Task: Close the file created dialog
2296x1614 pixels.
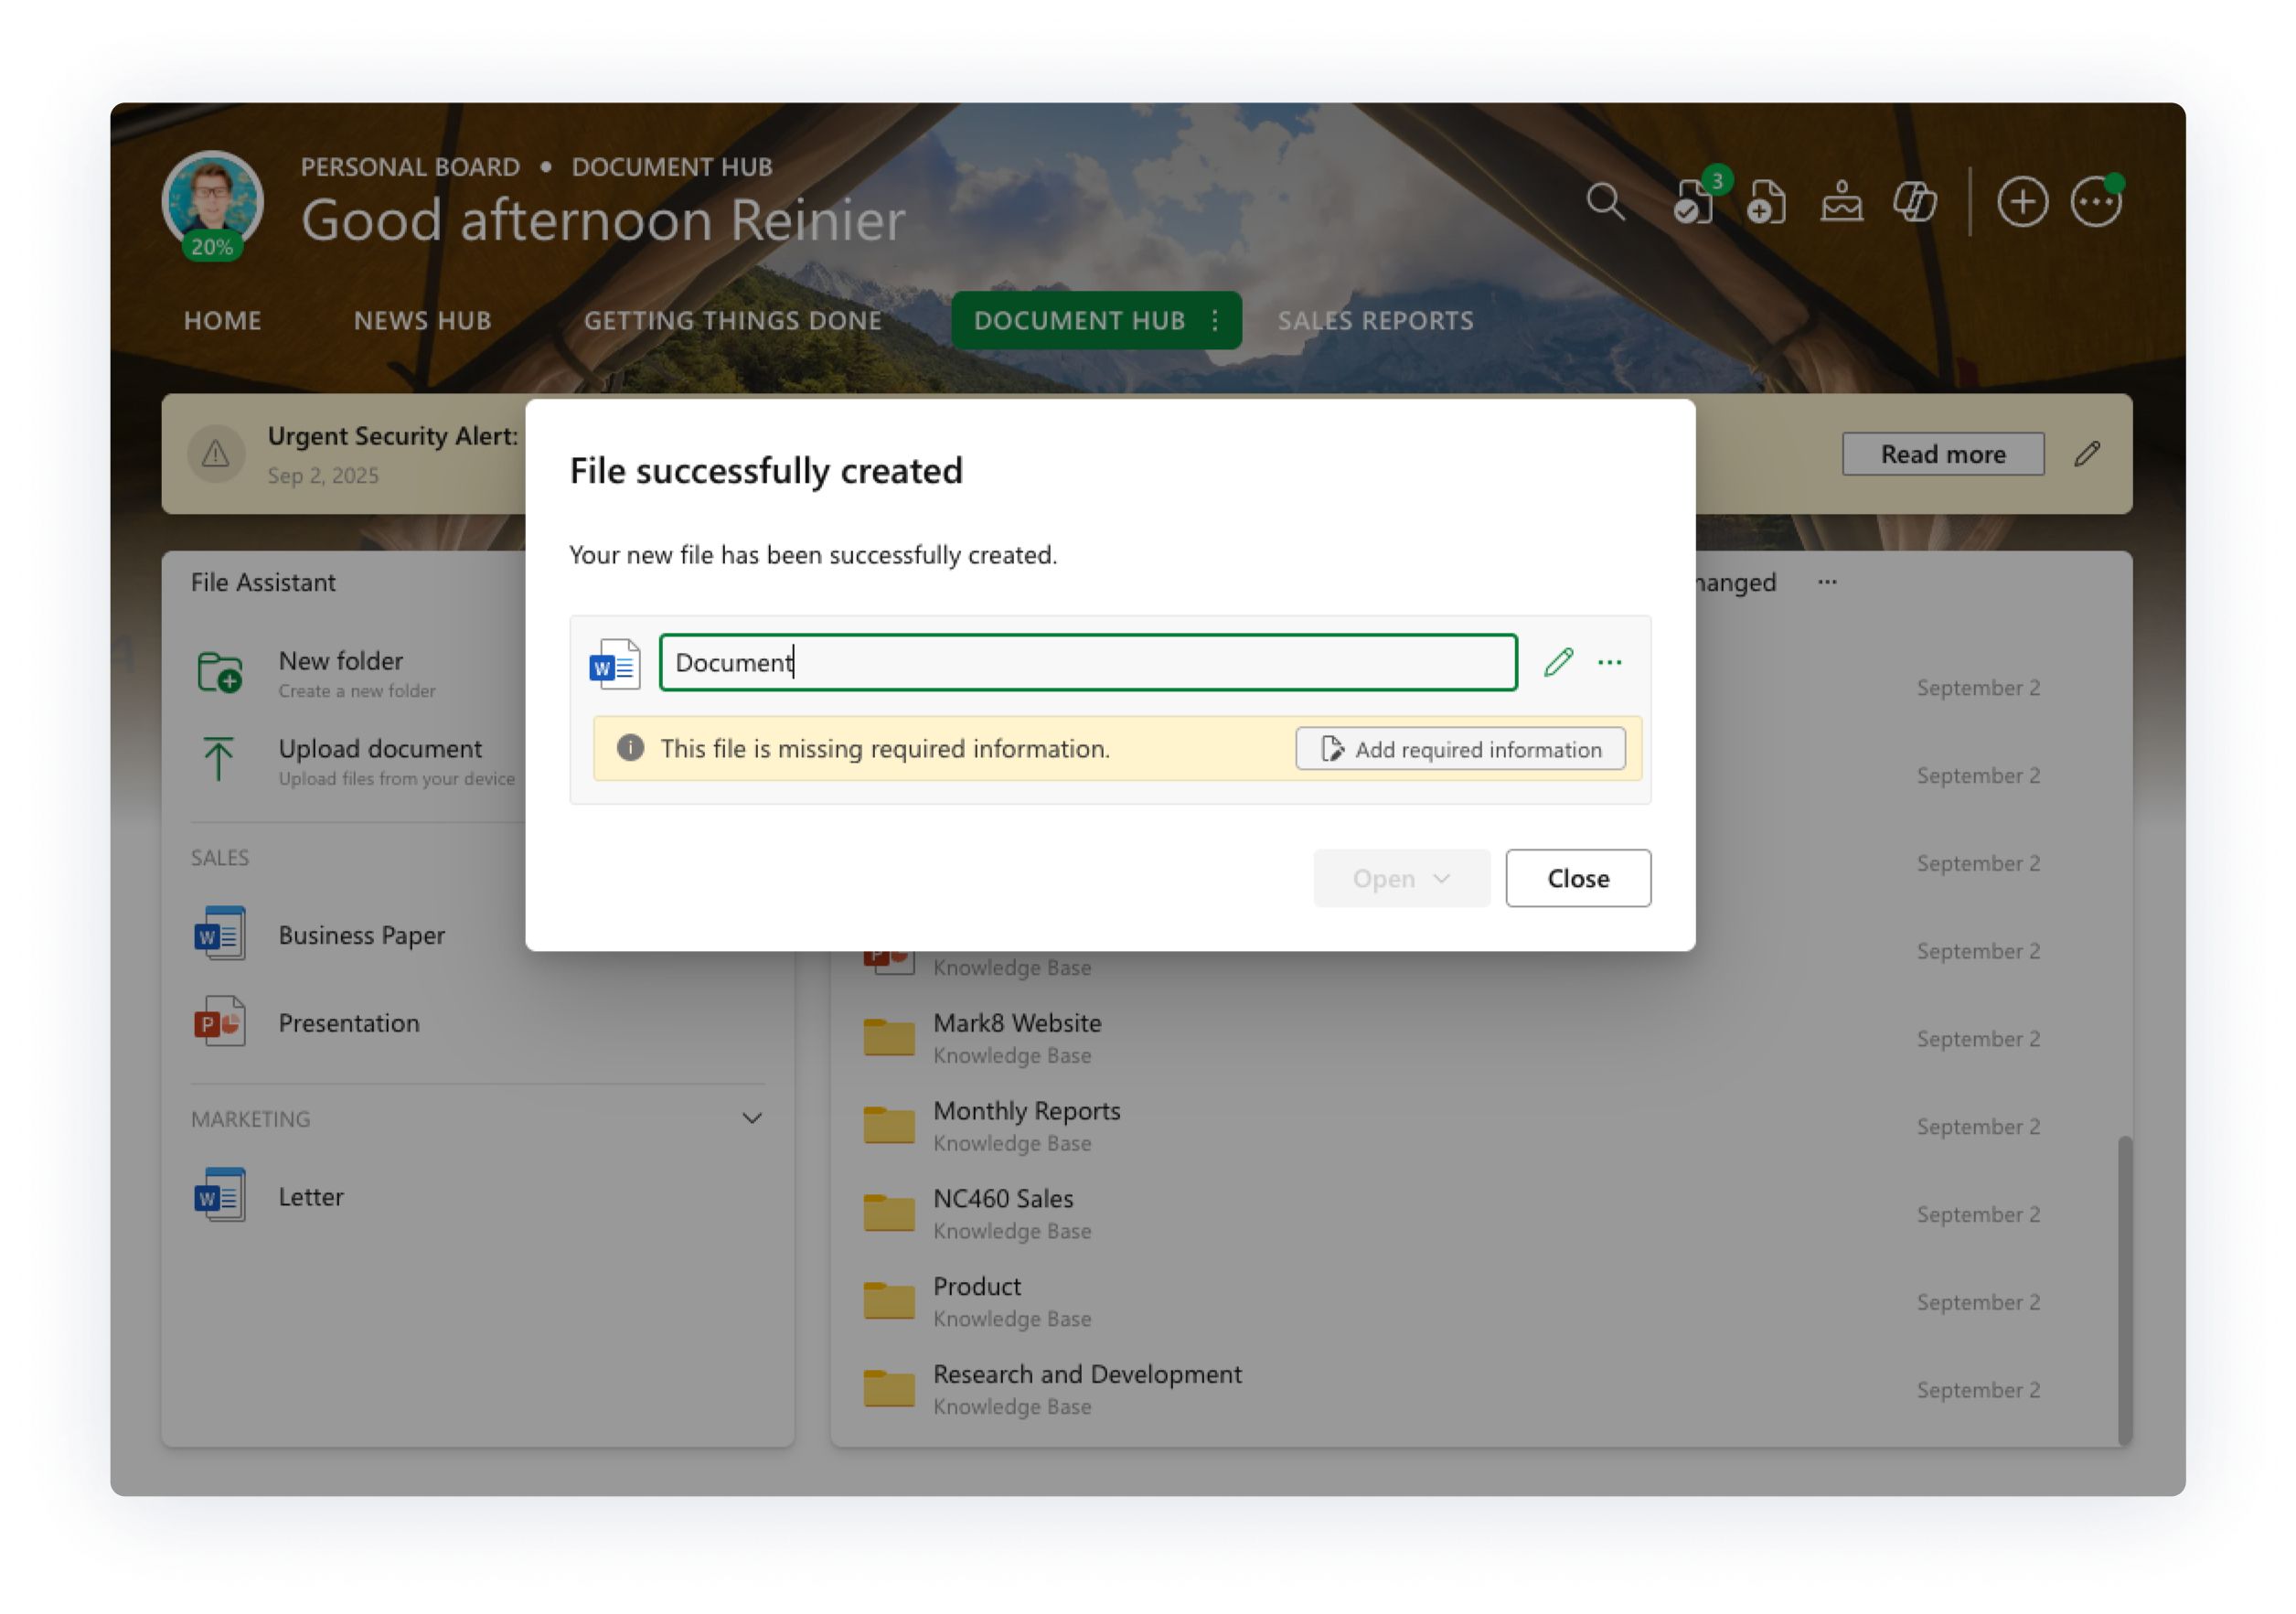Action: (x=1578, y=878)
